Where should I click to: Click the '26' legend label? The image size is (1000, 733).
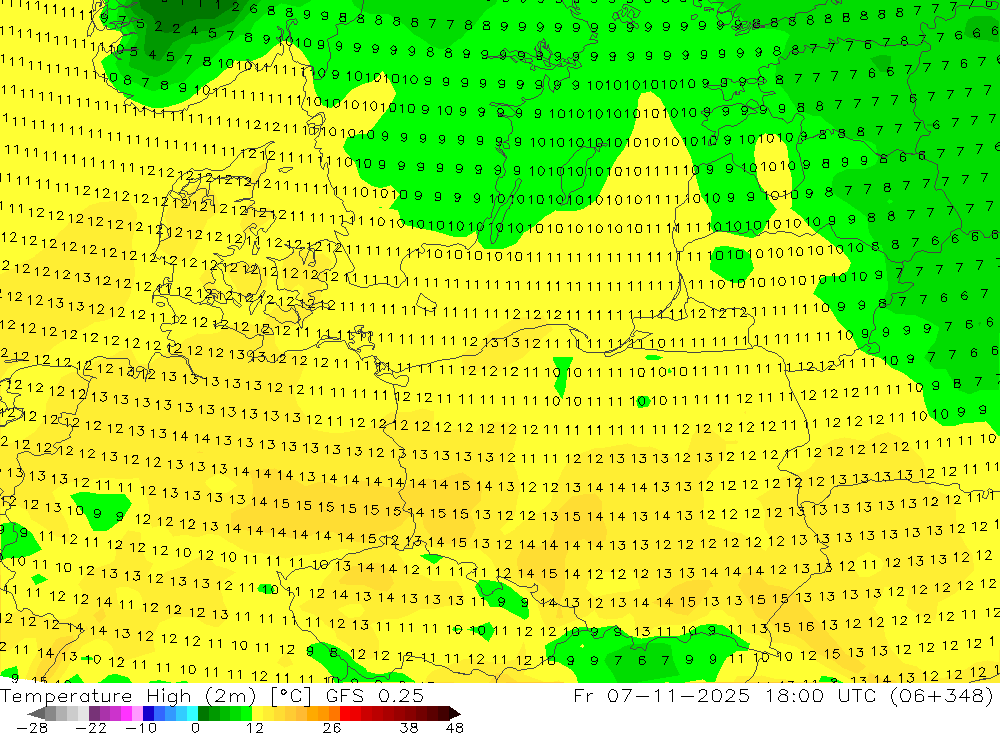(332, 727)
